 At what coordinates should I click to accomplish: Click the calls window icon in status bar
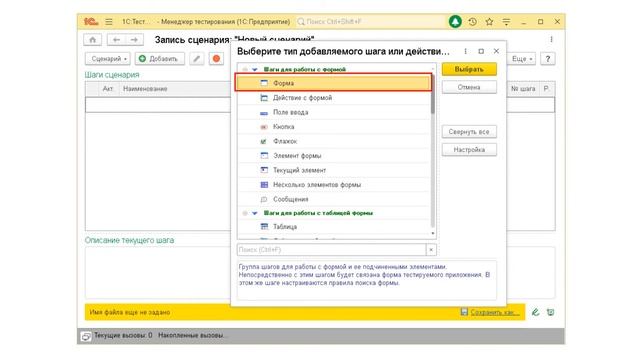tap(86, 336)
